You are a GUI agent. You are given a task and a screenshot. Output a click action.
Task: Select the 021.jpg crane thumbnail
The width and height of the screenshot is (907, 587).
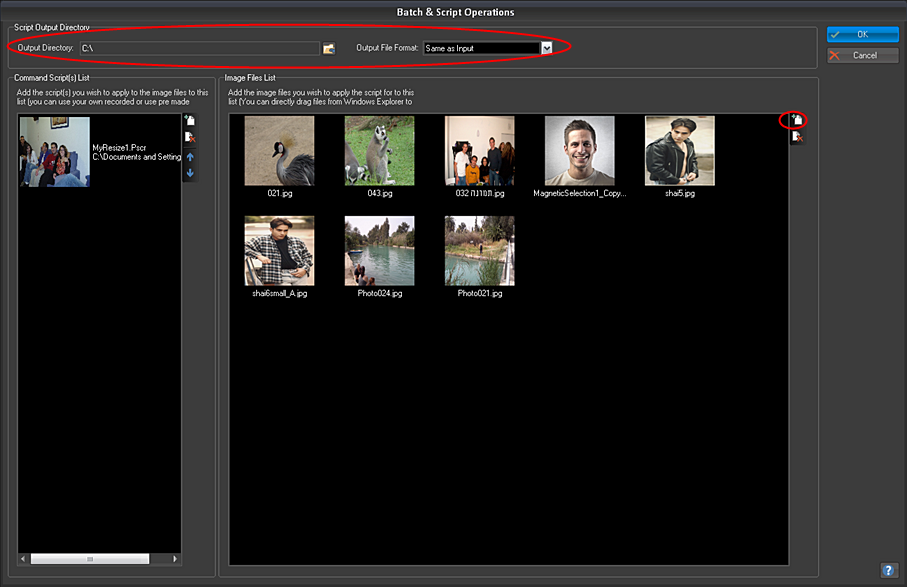(279, 151)
